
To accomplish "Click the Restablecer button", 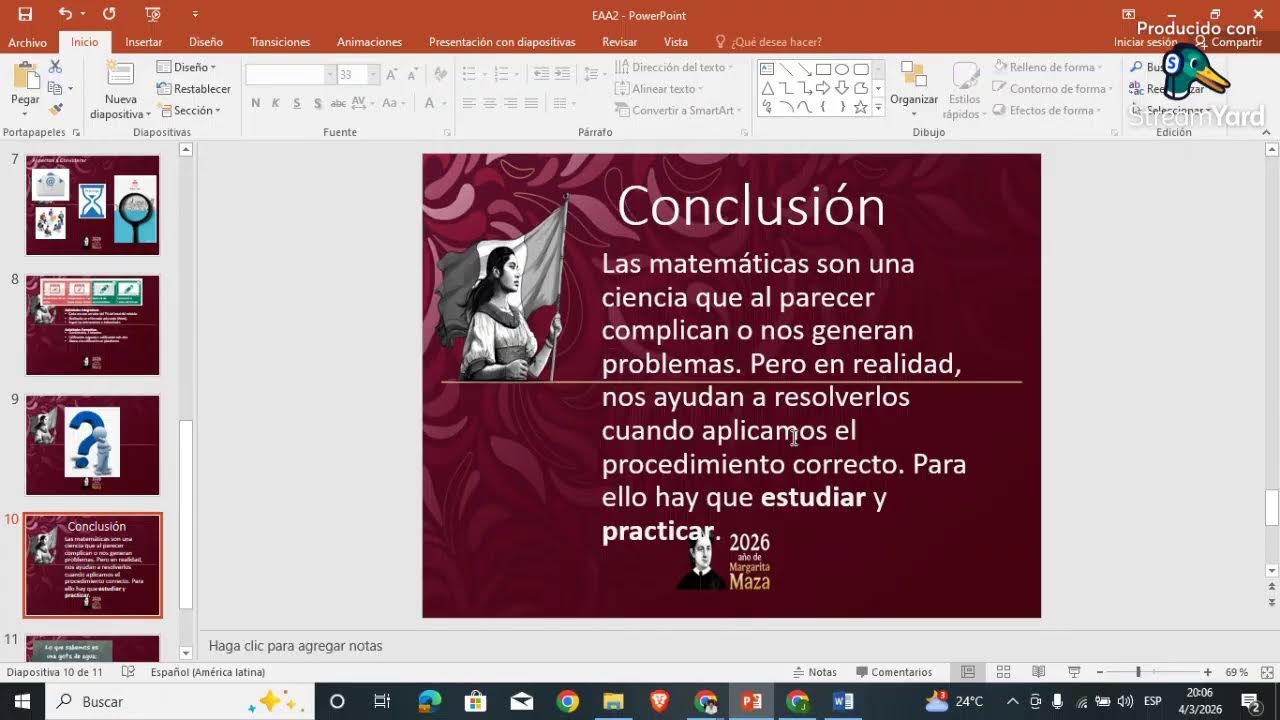I will (x=194, y=89).
